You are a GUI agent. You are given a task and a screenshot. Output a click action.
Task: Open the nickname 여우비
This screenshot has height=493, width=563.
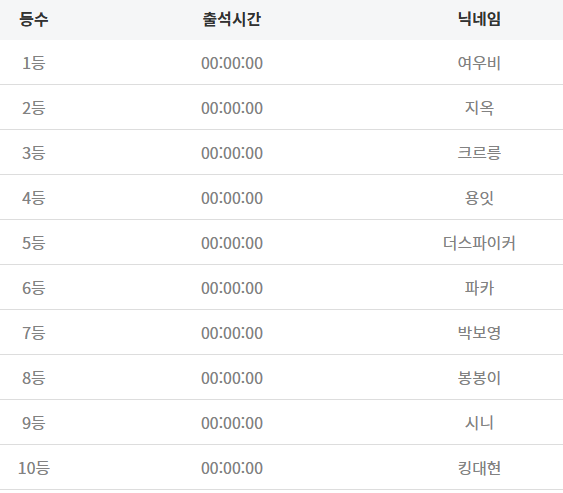(x=479, y=63)
